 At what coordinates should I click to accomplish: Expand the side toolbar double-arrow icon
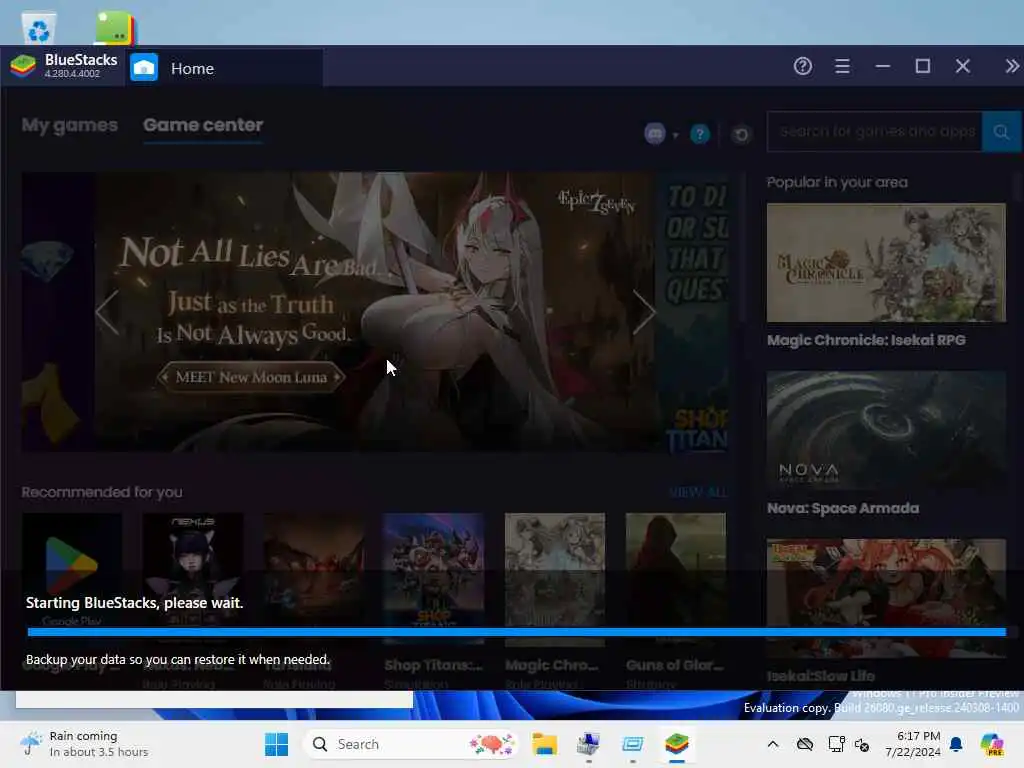point(1012,66)
